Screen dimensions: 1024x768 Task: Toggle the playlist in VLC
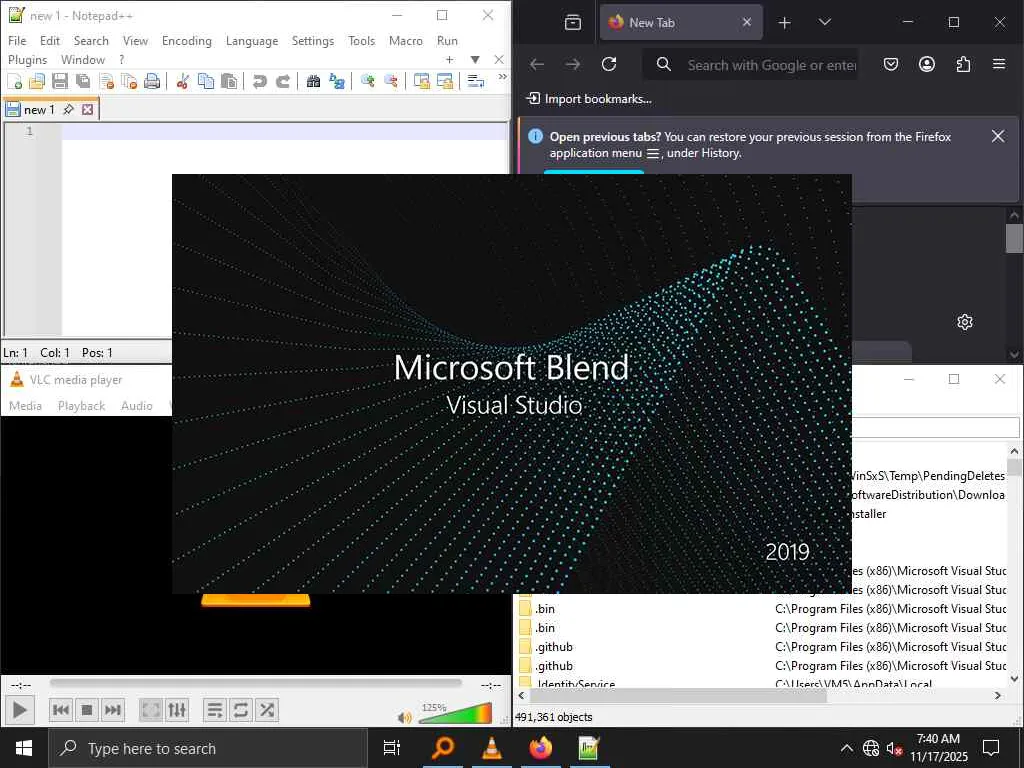pyautogui.click(x=214, y=710)
